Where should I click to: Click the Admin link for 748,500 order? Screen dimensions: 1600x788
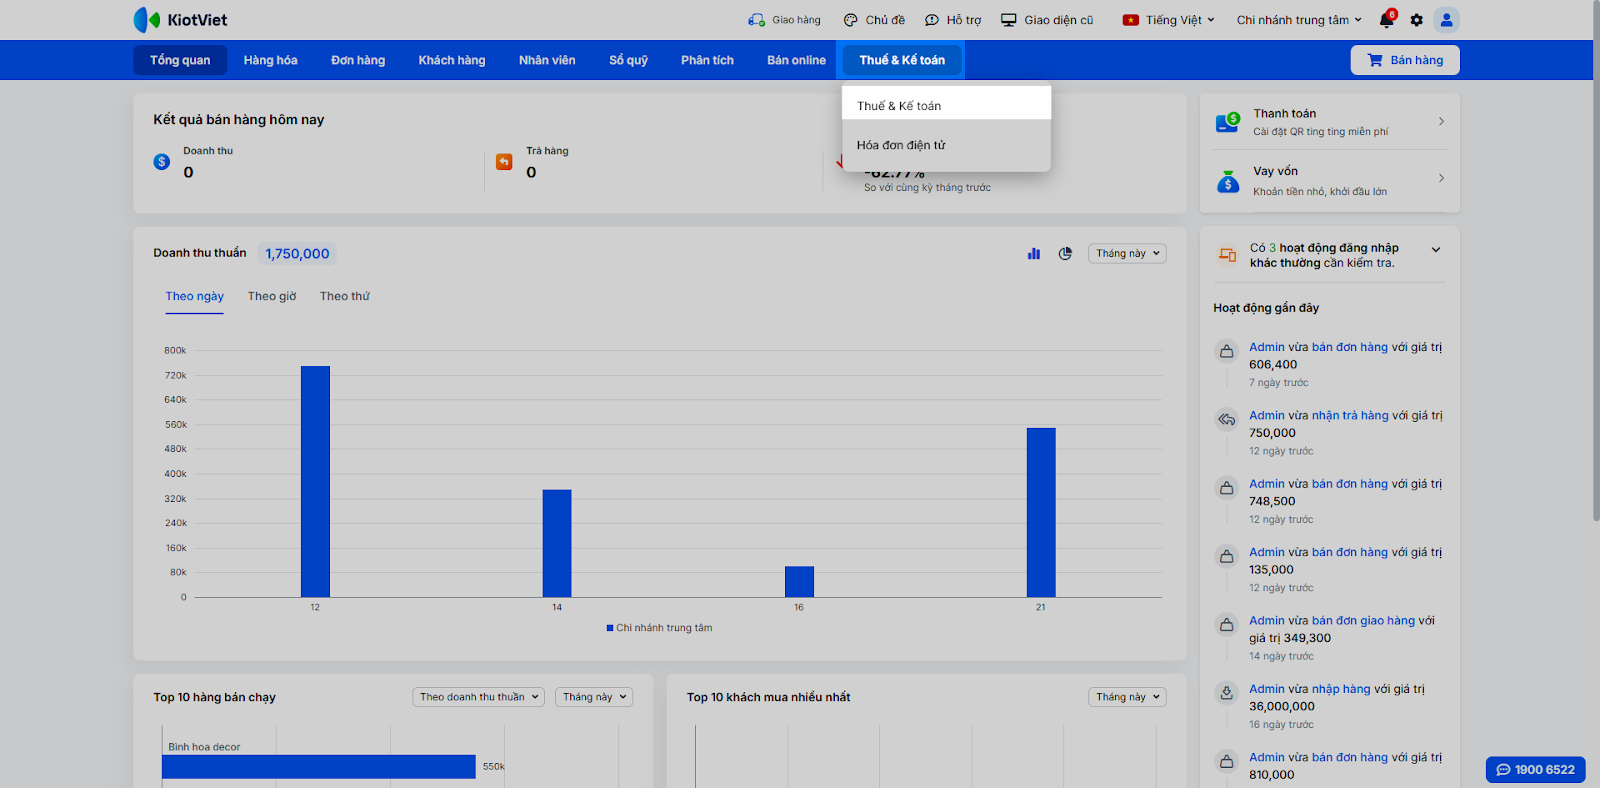coord(1267,484)
